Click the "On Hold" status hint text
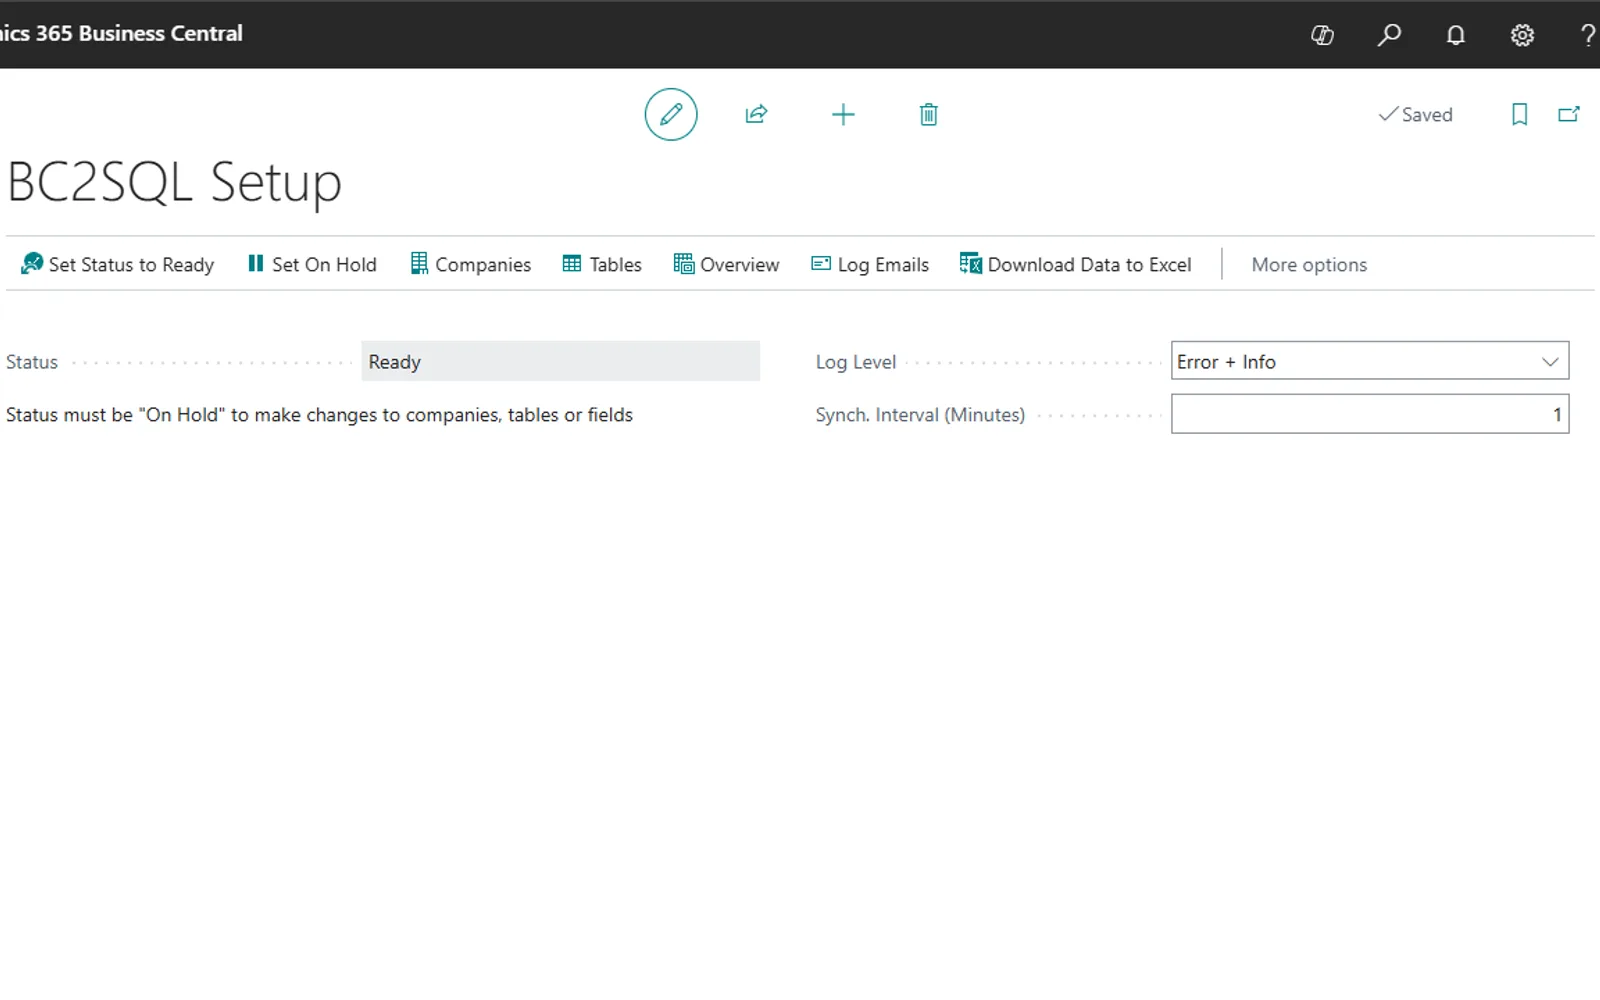Screen dimensions: 1600x1000 (319, 414)
